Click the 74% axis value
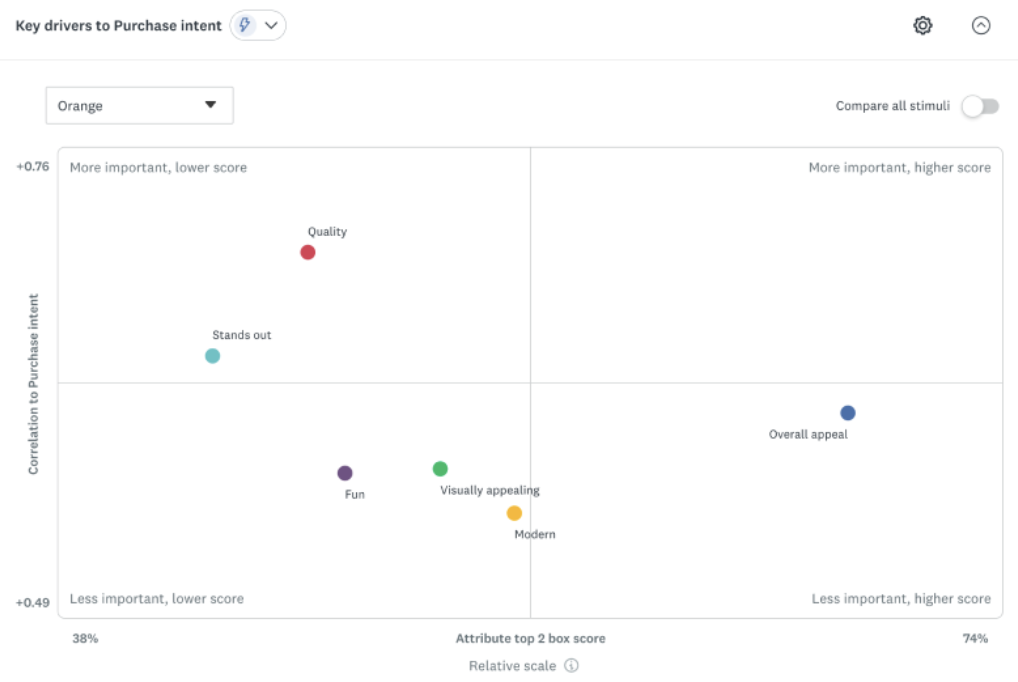The height and width of the screenshot is (682, 1018). 975,638
